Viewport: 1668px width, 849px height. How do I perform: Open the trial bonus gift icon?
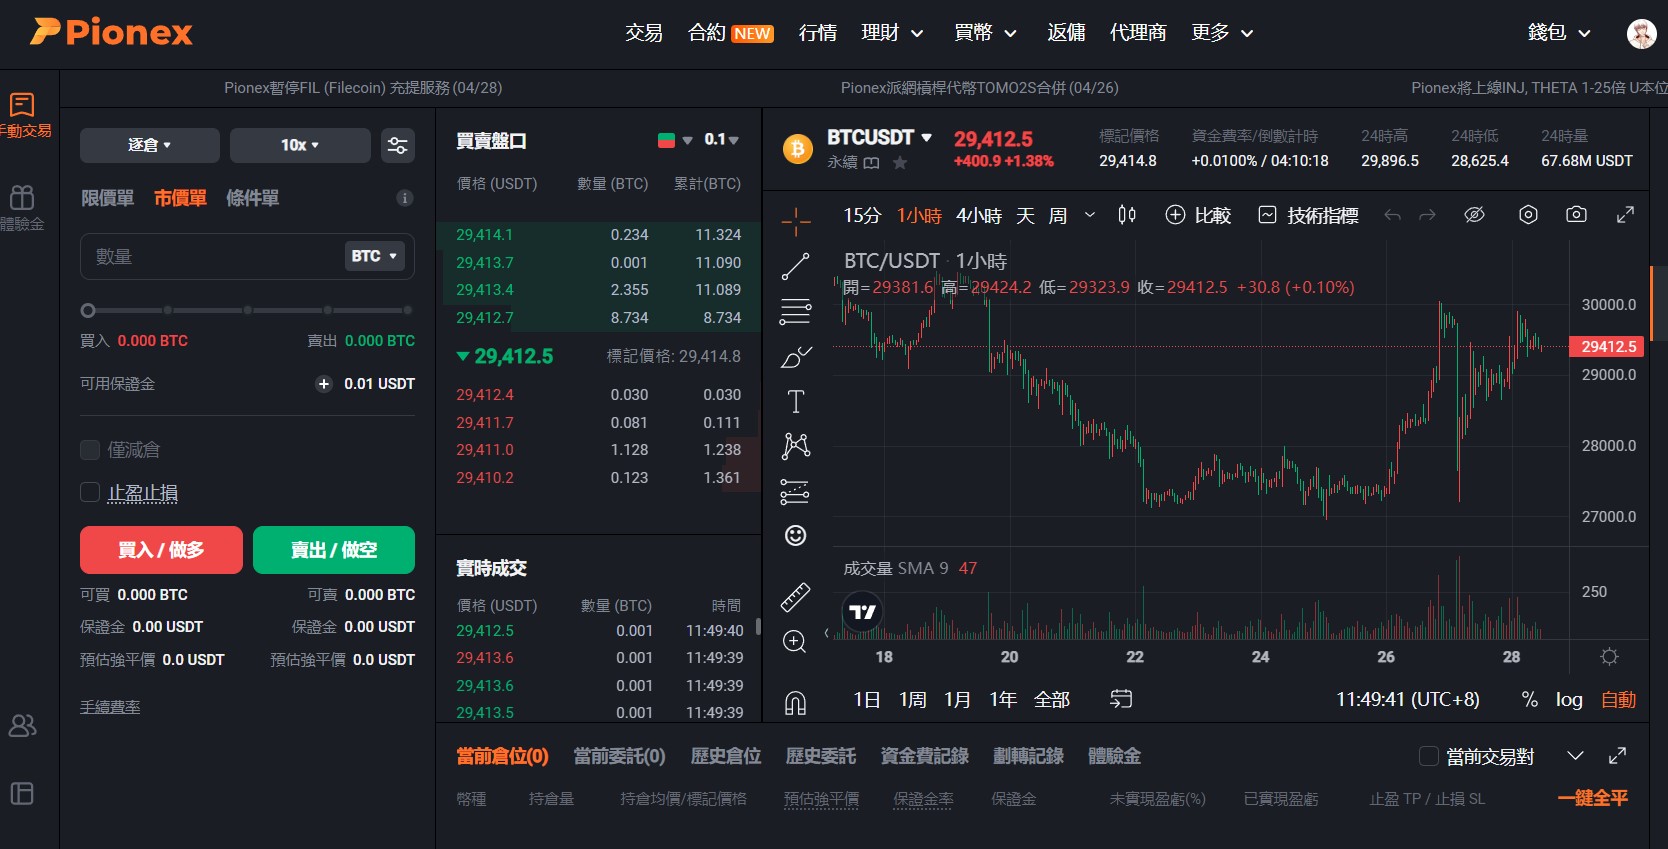coord(23,207)
